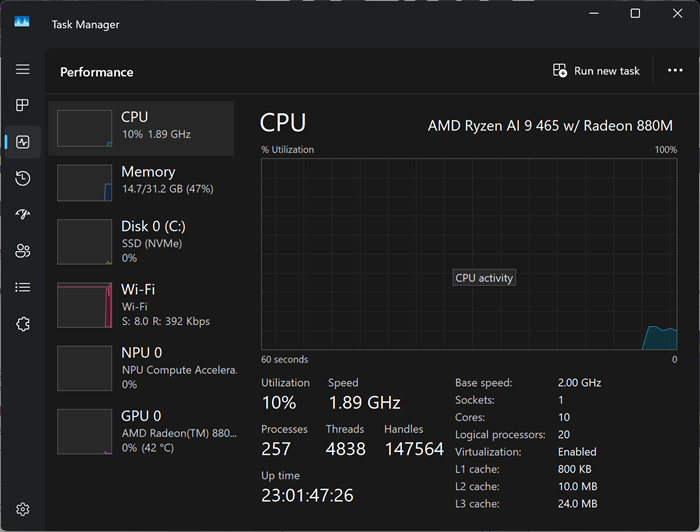Click the Disk 0 mini graph thumbnail
700x532 pixels.
click(x=84, y=241)
